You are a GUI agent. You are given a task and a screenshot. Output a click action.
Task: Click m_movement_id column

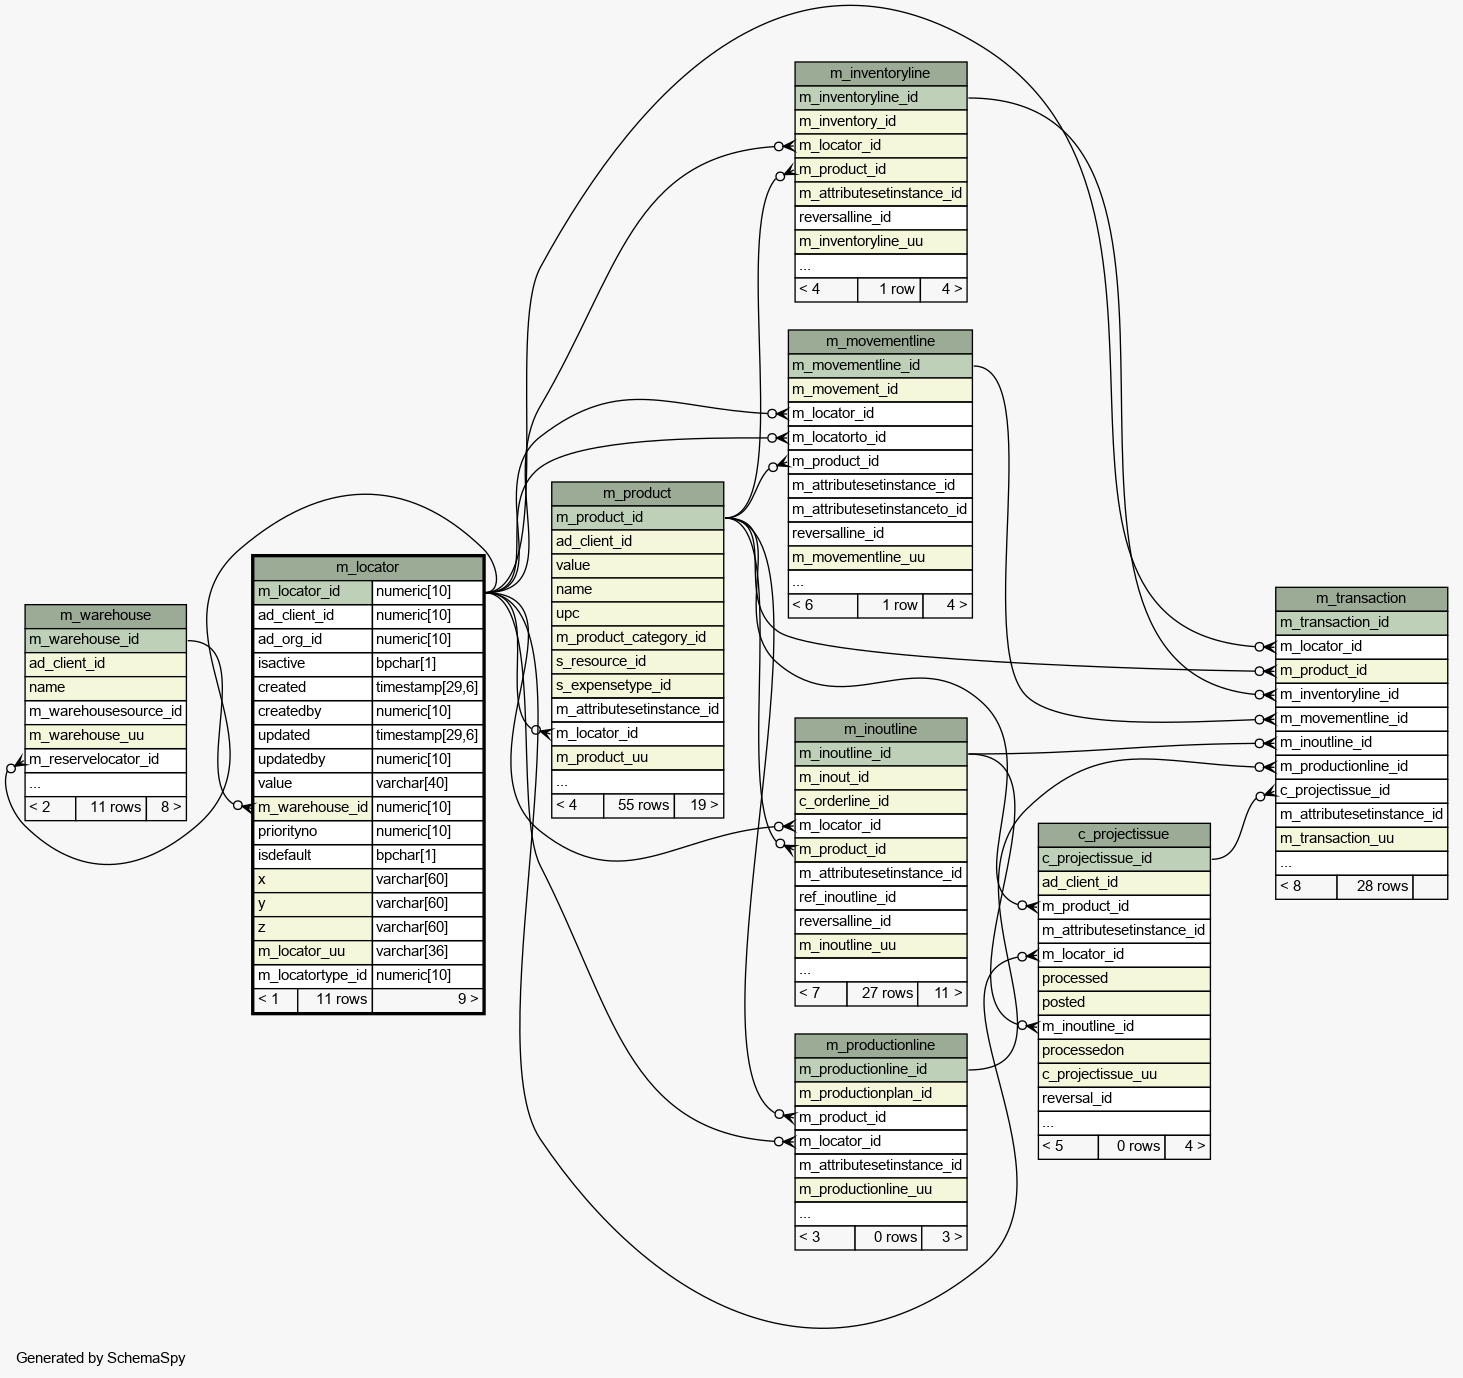[x=880, y=389]
